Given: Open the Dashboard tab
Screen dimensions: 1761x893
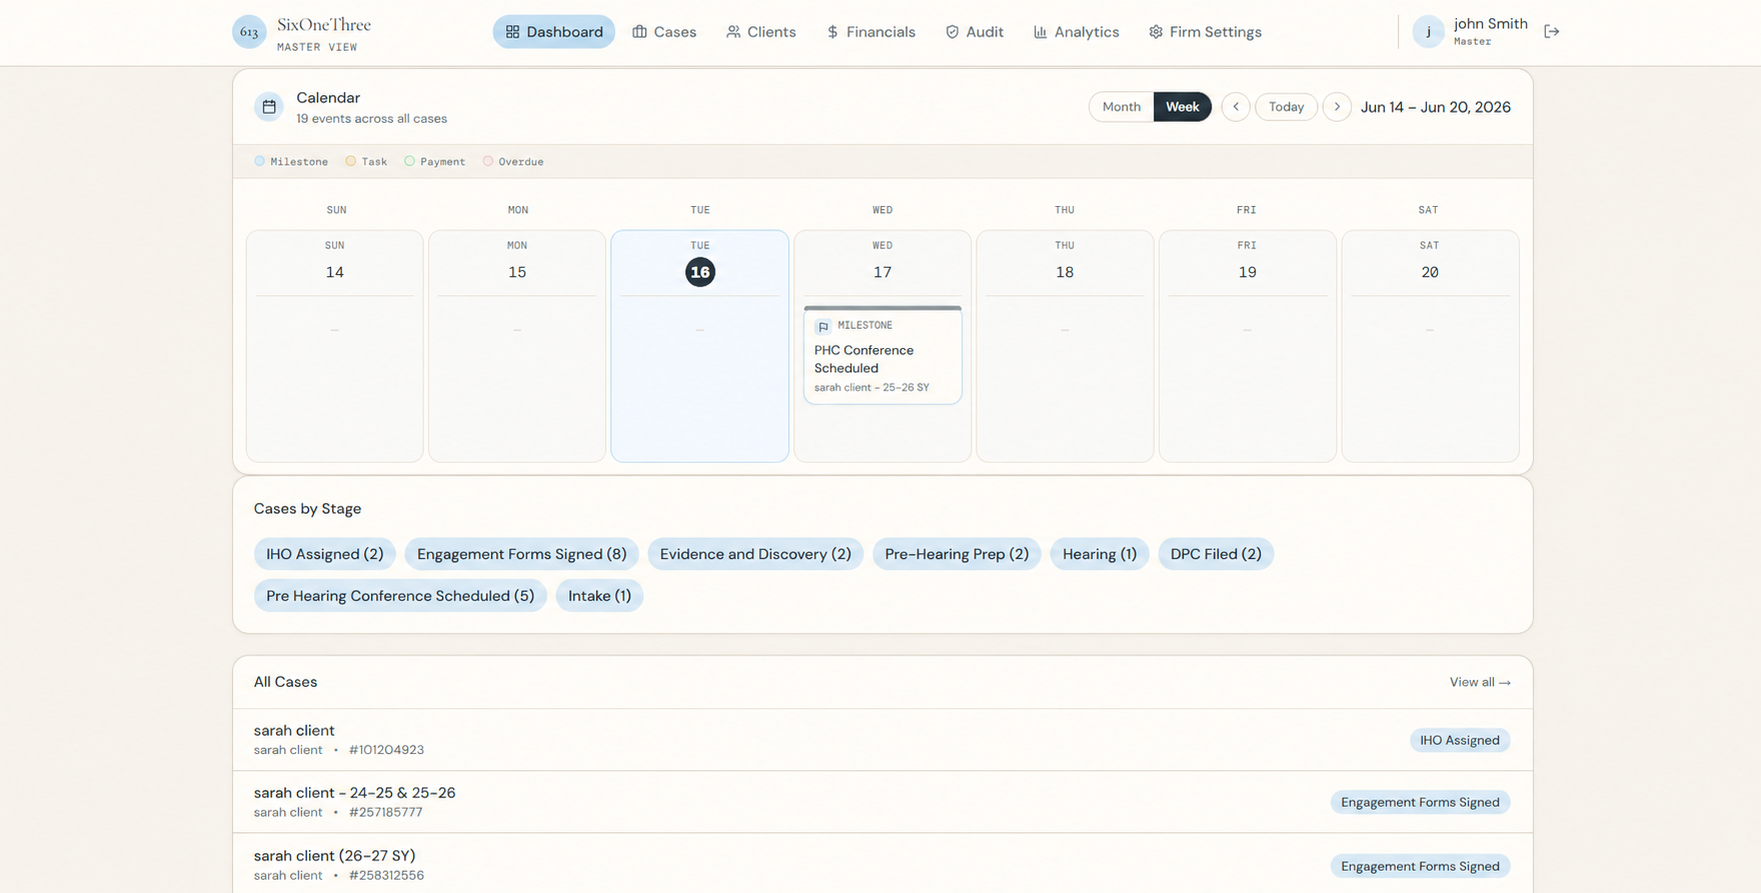Looking at the screenshot, I should (554, 32).
